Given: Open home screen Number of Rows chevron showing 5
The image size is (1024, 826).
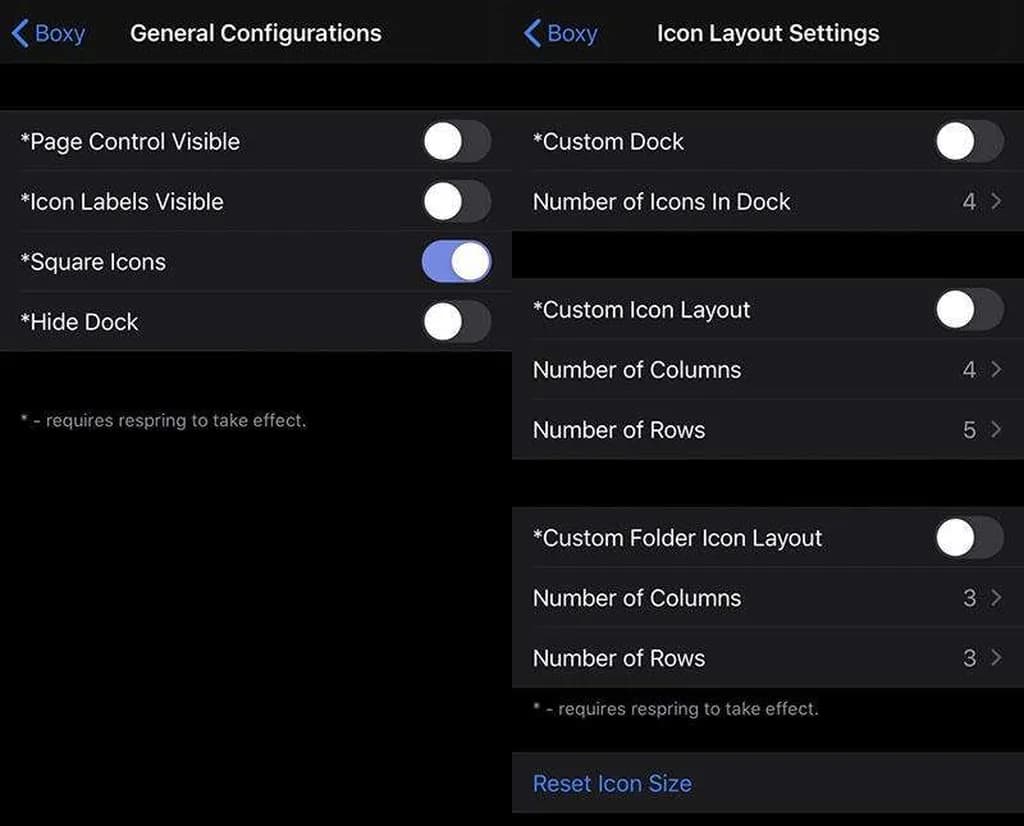Looking at the screenshot, I should tap(995, 430).
